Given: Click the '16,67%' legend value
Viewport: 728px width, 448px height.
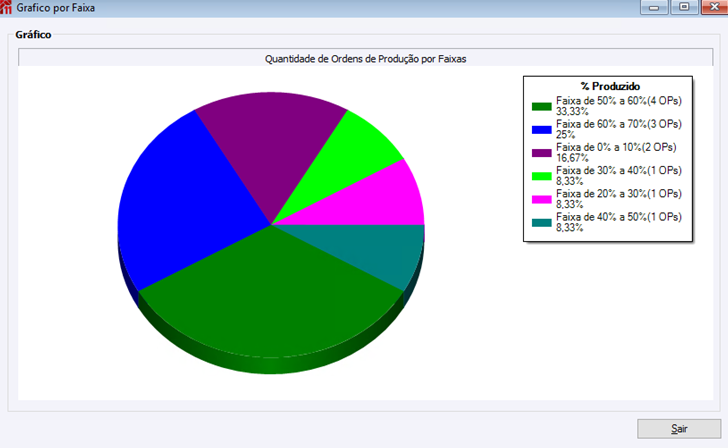Looking at the screenshot, I should pos(572,158).
